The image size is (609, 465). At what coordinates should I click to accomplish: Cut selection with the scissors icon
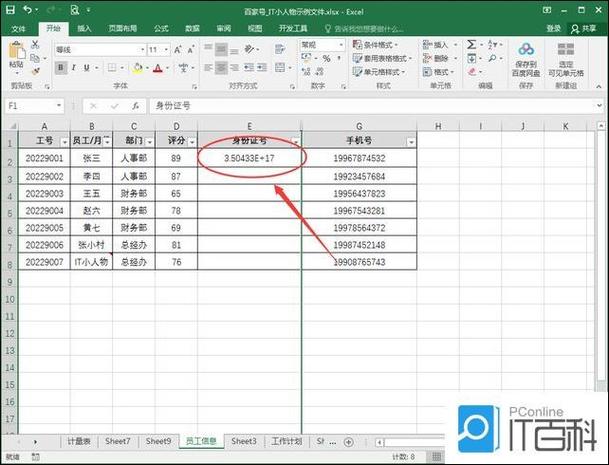[35, 45]
